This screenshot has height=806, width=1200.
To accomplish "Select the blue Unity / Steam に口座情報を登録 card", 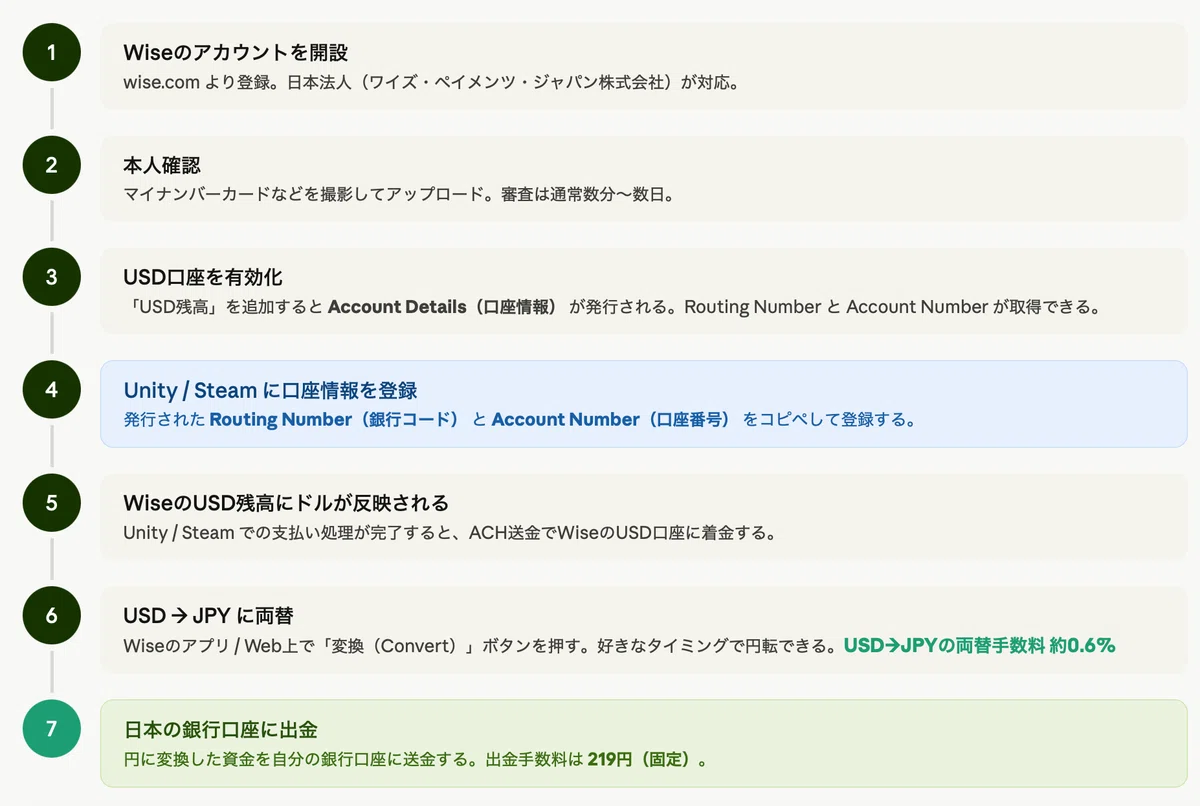I will [x=643, y=403].
